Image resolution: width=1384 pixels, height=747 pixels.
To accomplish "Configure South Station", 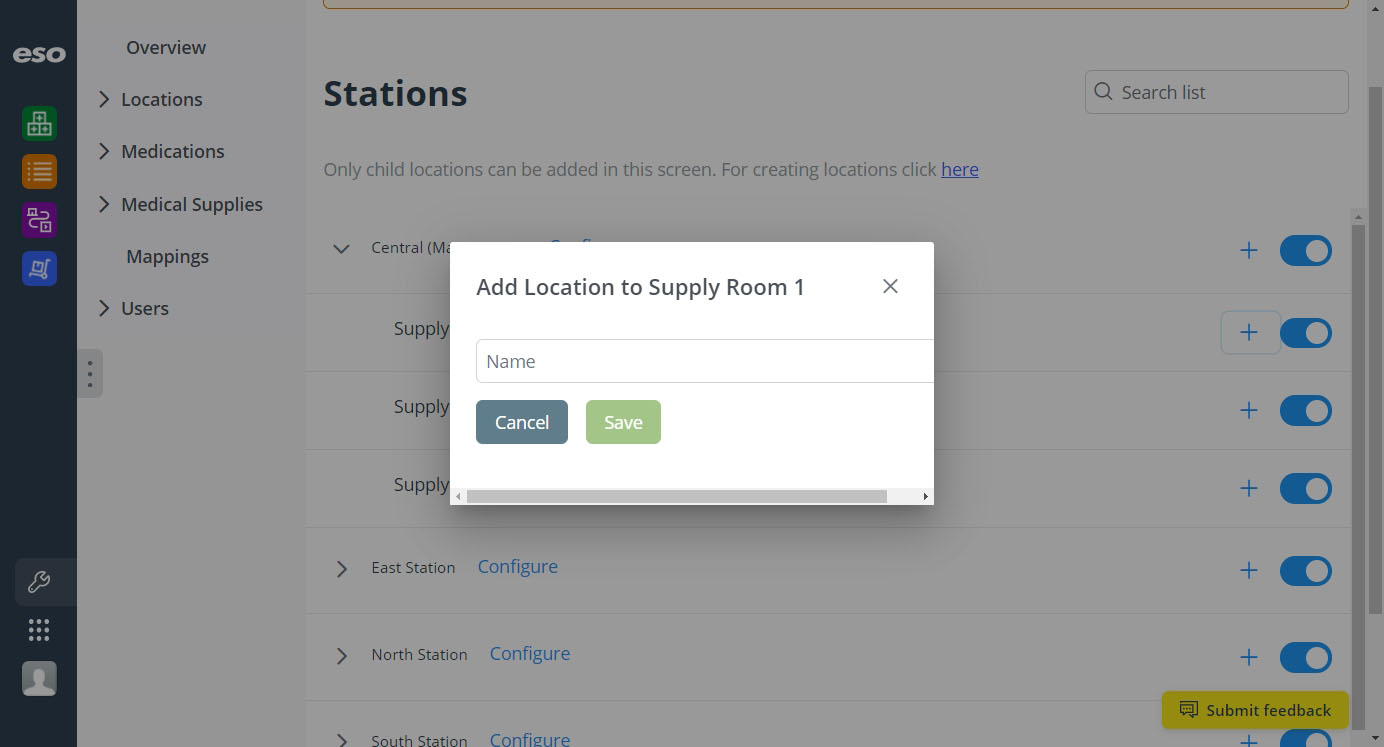I will click(x=530, y=739).
